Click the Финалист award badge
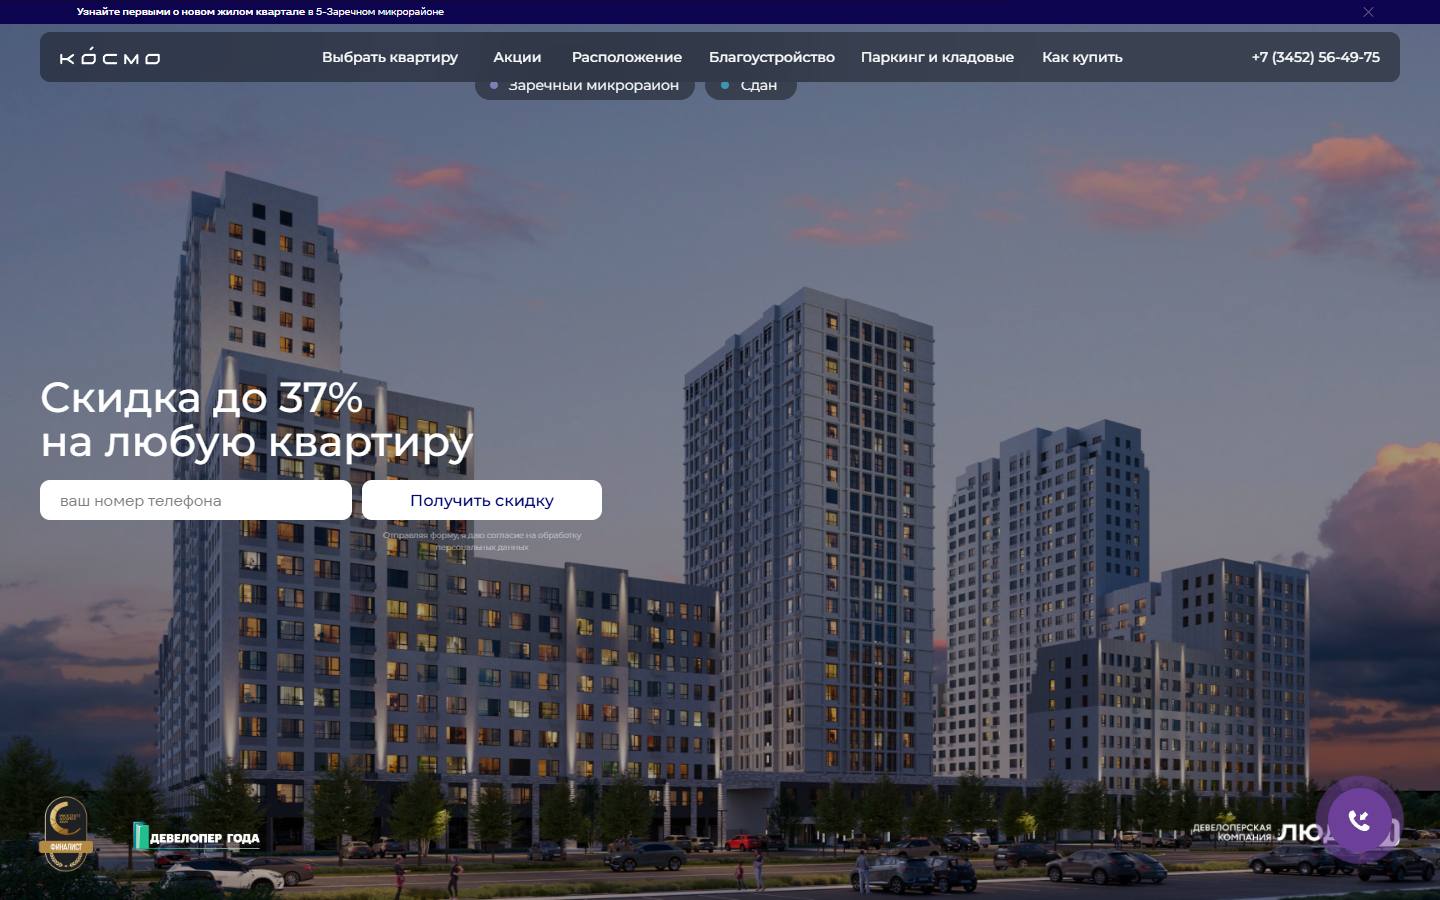The image size is (1440, 900). coord(66,832)
